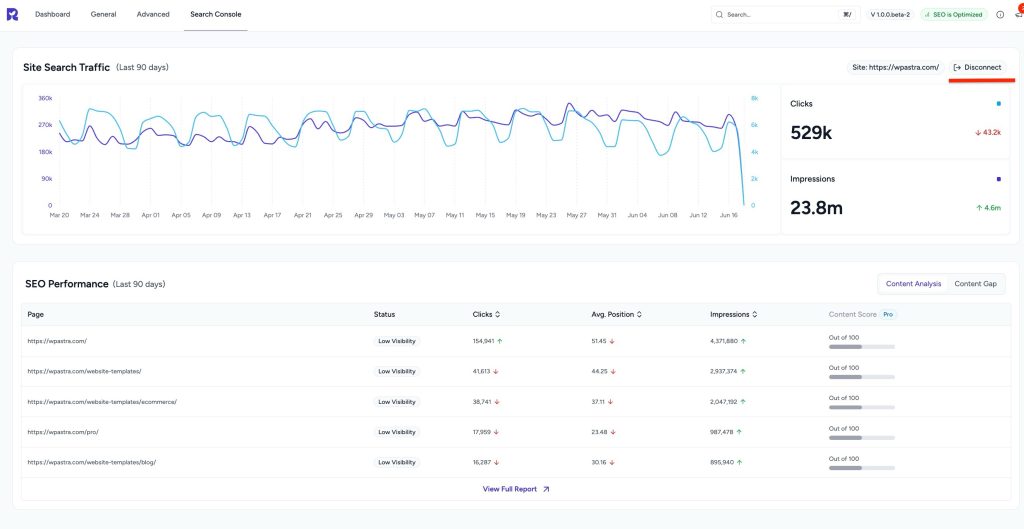Image resolution: width=1024 pixels, height=529 pixels.
Task: Click the 17,959 clicks value
Action: click(x=481, y=432)
